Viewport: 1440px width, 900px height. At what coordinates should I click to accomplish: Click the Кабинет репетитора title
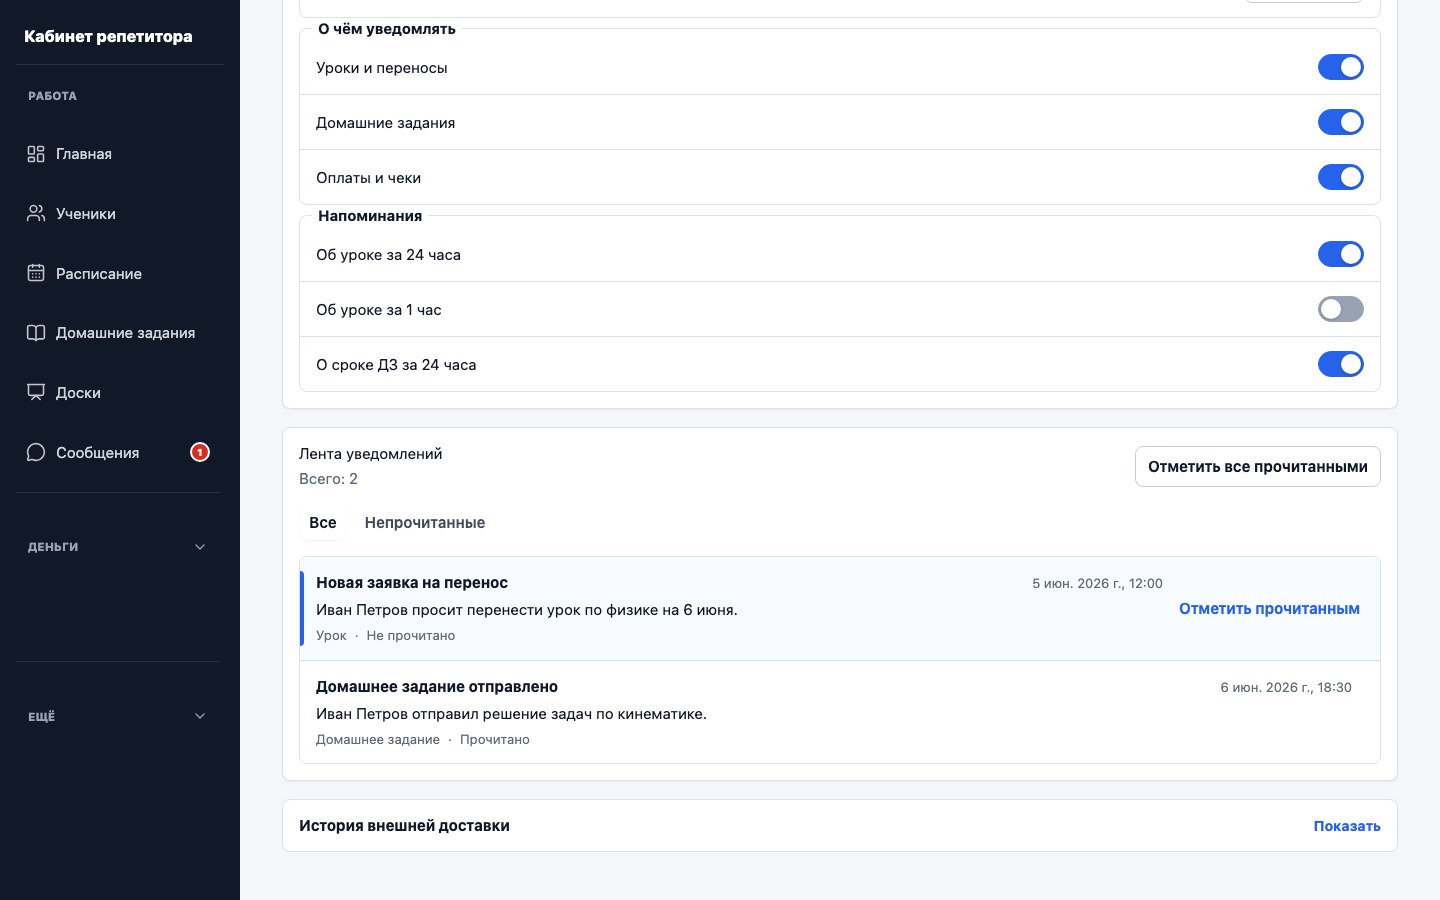pyautogui.click(x=108, y=37)
